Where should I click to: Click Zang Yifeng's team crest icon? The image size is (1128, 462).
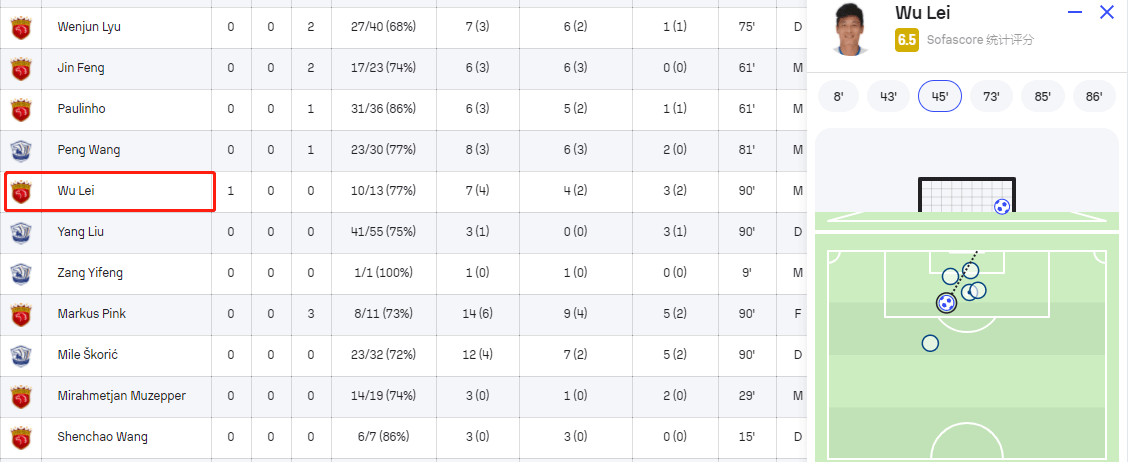tap(21, 273)
